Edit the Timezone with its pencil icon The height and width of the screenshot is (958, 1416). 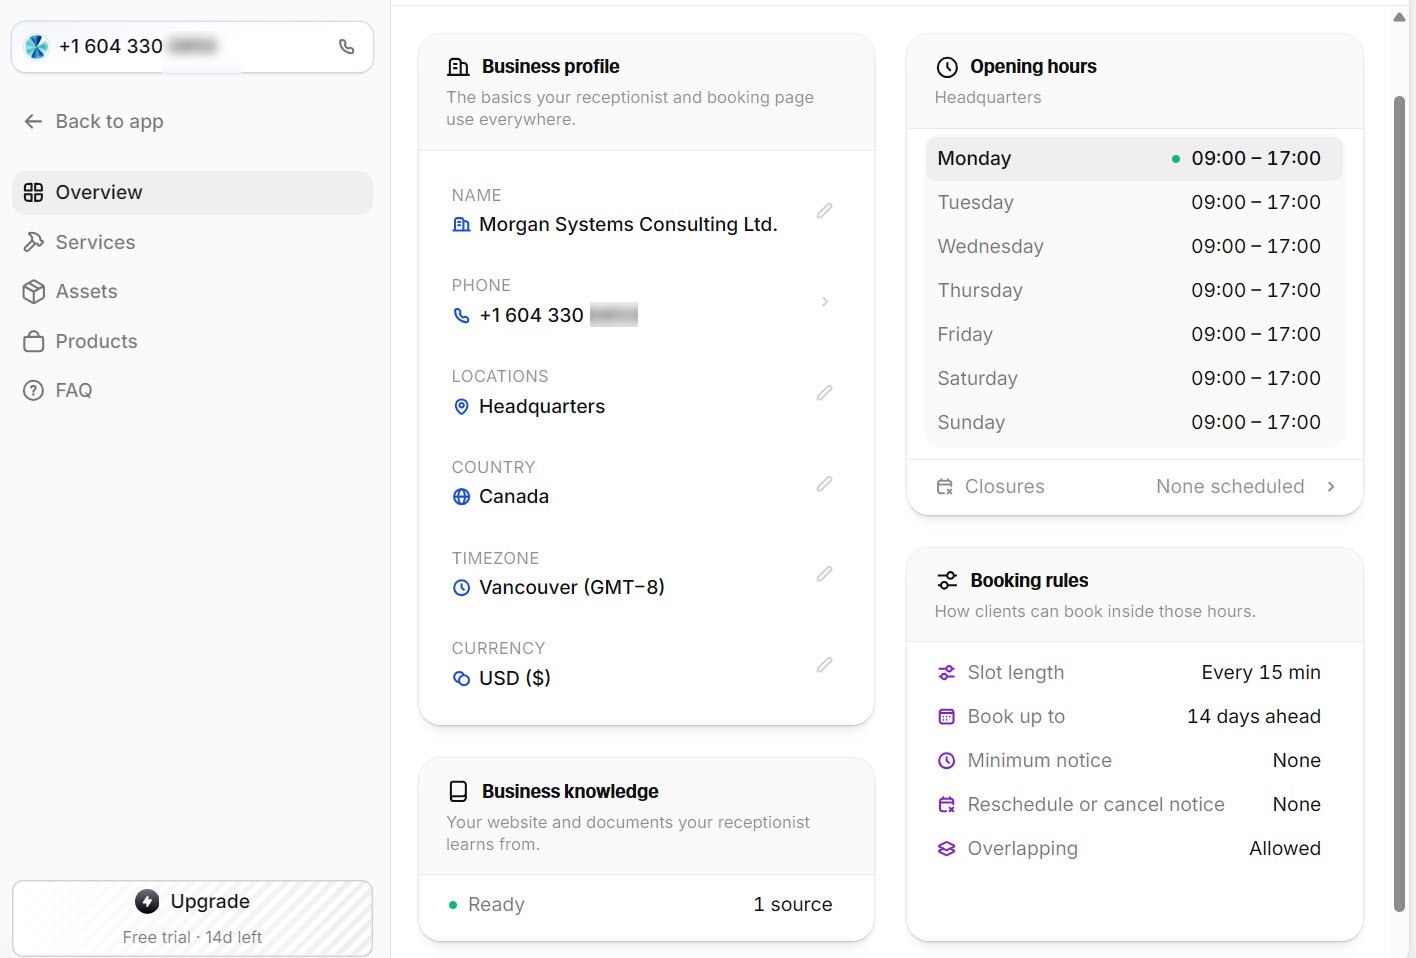point(824,574)
